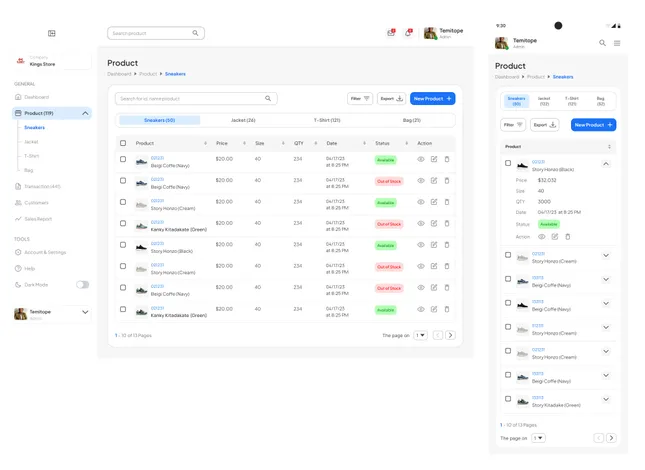Tick the checkbox for Story Honzo (Black) in the mobile list

pos(508,163)
